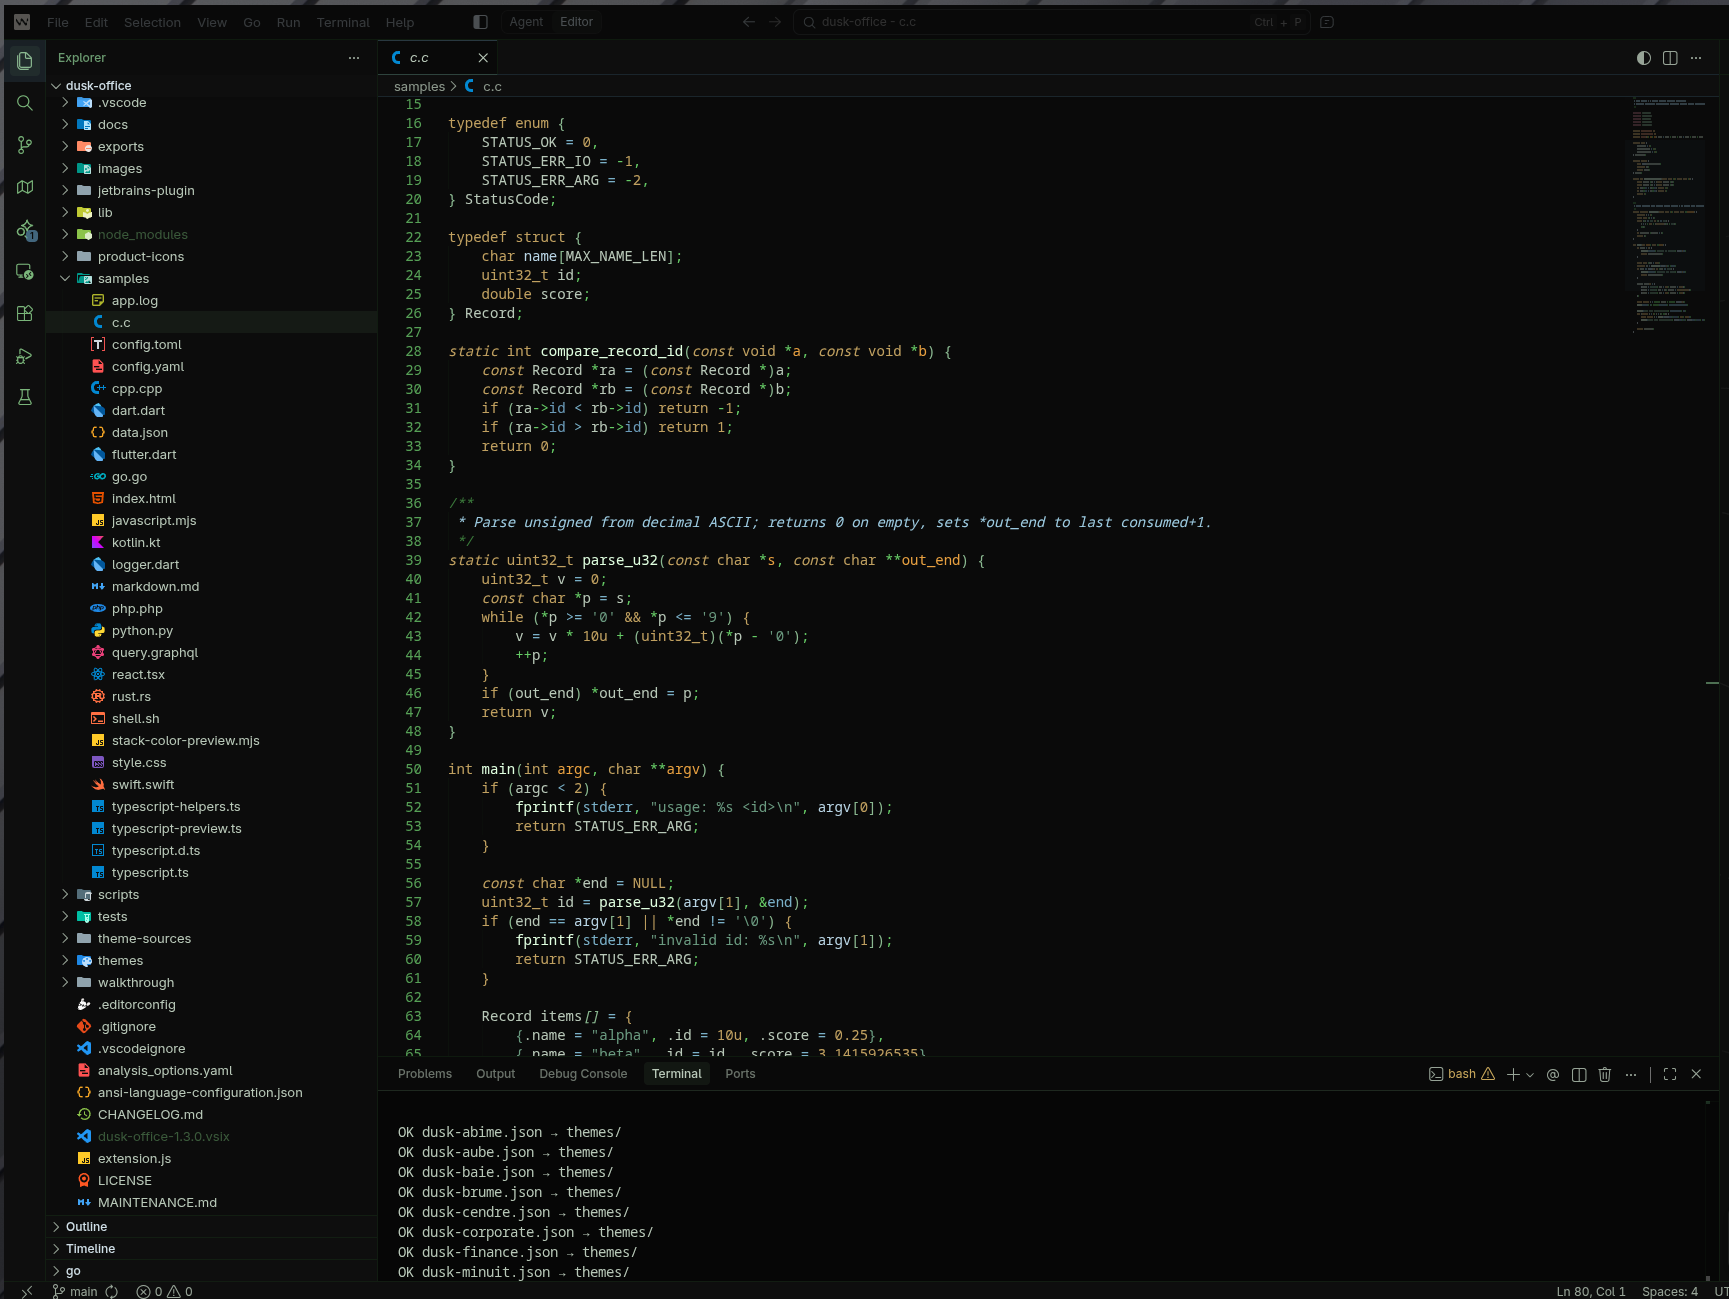Viewport: 1729px width, 1299px height.
Task: Switch to the Problems panel tab
Action: (425, 1074)
